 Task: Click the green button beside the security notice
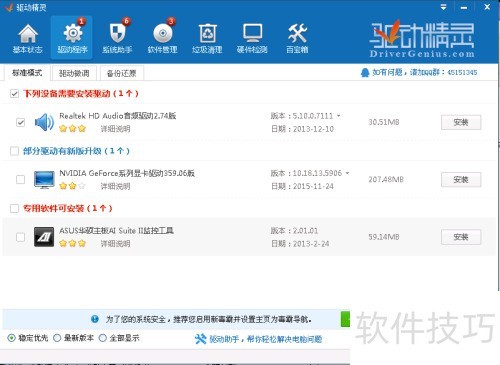[x=345, y=319]
